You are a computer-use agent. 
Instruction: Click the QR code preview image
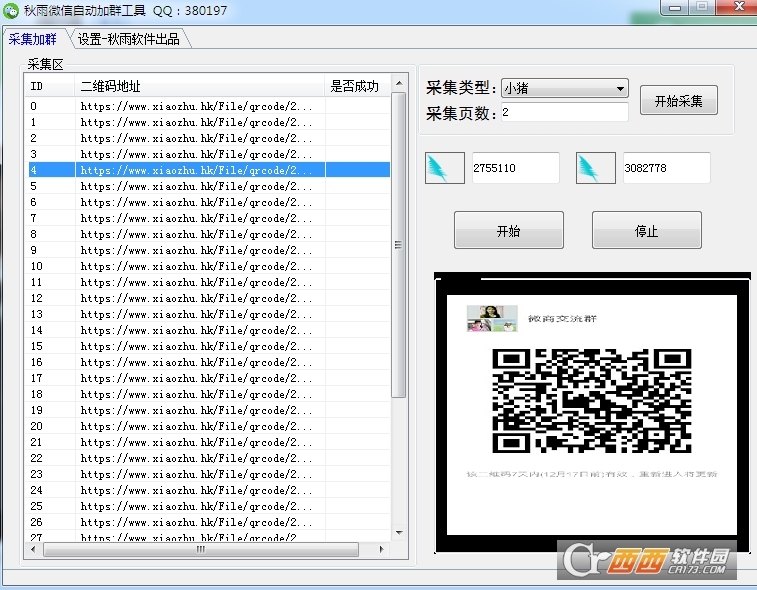pyautogui.click(x=592, y=413)
